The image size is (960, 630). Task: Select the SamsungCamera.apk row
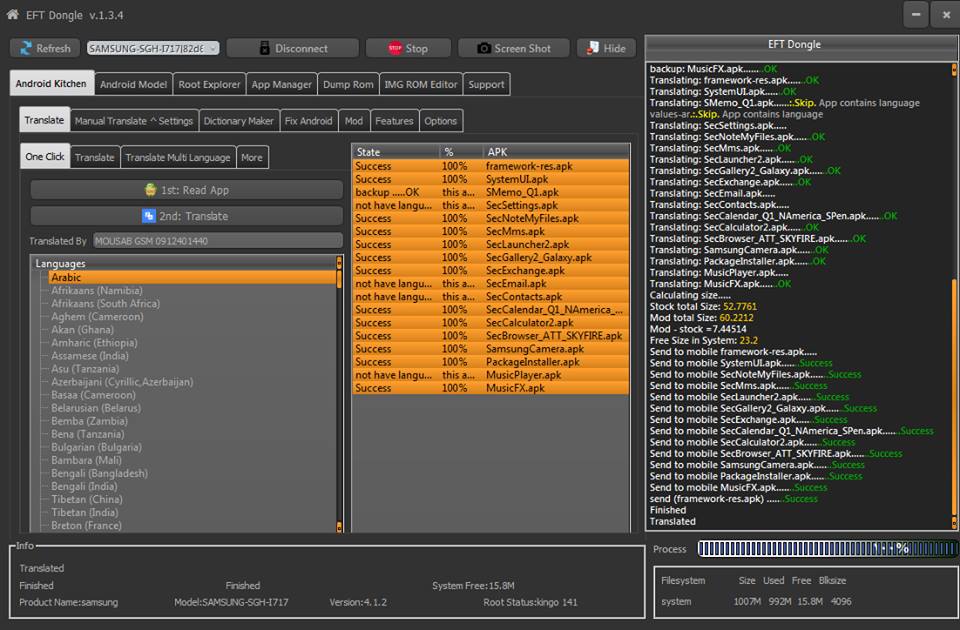click(x=491, y=349)
